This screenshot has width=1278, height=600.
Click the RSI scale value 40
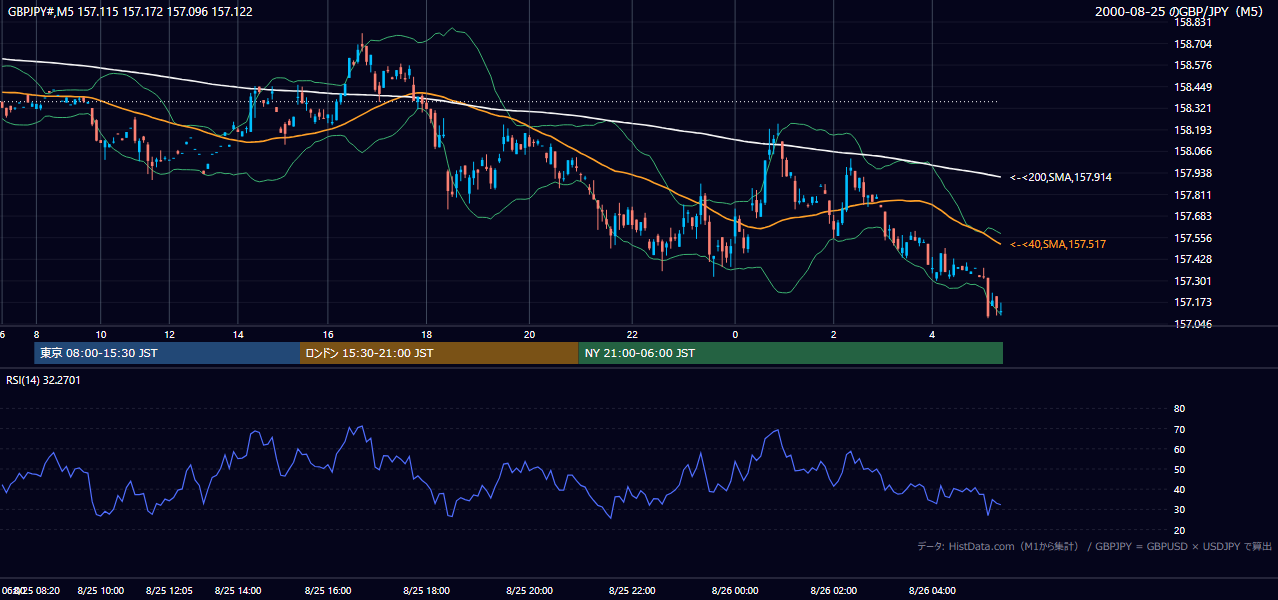click(1179, 490)
